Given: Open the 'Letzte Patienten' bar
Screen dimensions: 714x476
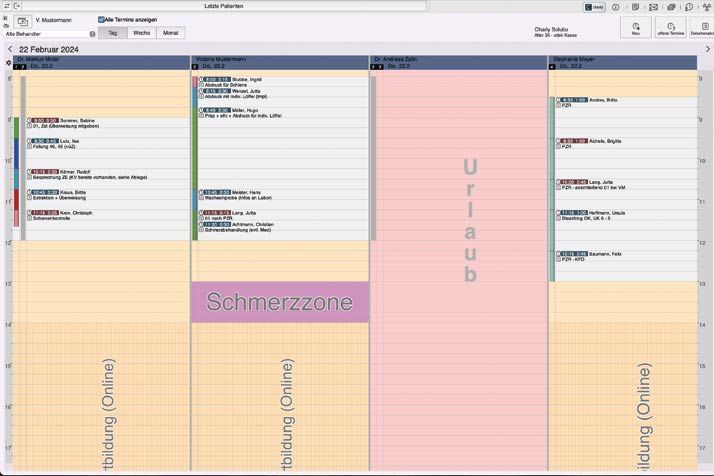Looking at the screenshot, I should [x=224, y=6].
